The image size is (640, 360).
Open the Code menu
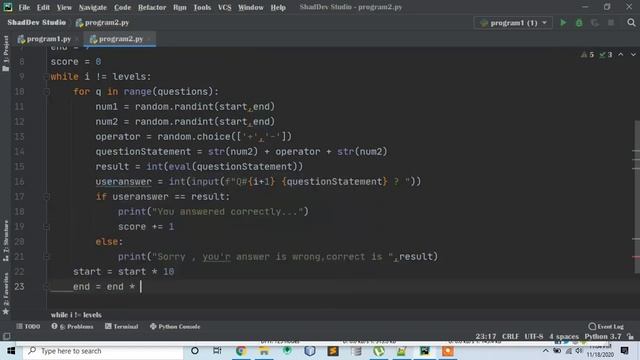click(122, 7)
